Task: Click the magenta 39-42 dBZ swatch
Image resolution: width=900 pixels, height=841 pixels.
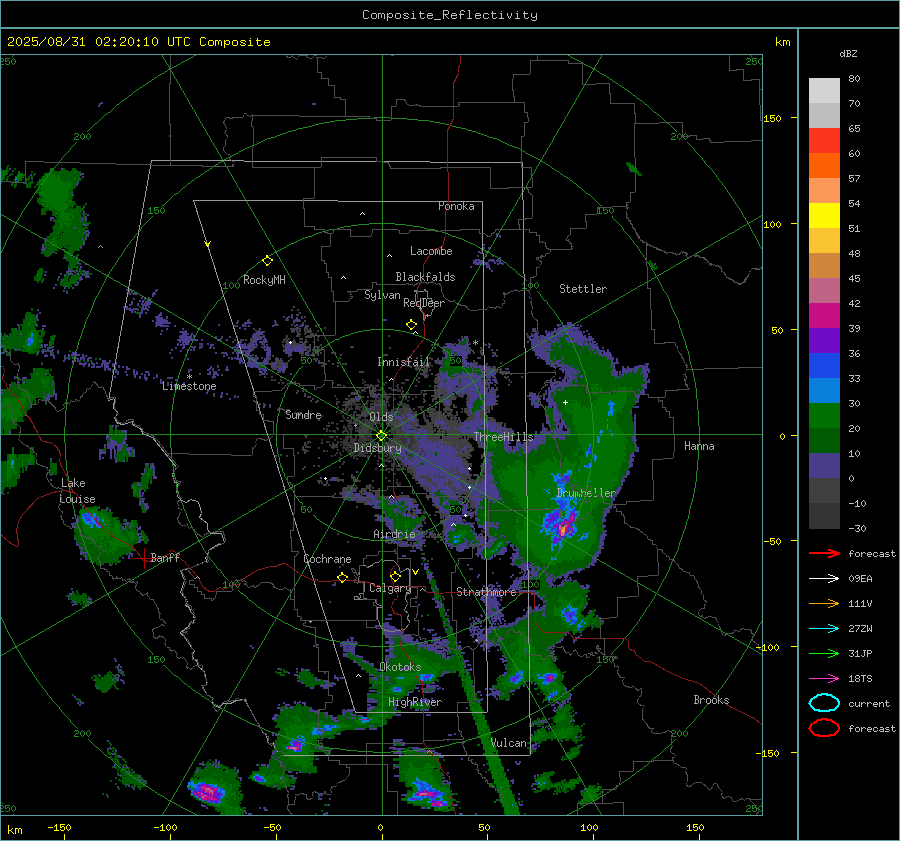Action: pyautogui.click(x=824, y=316)
